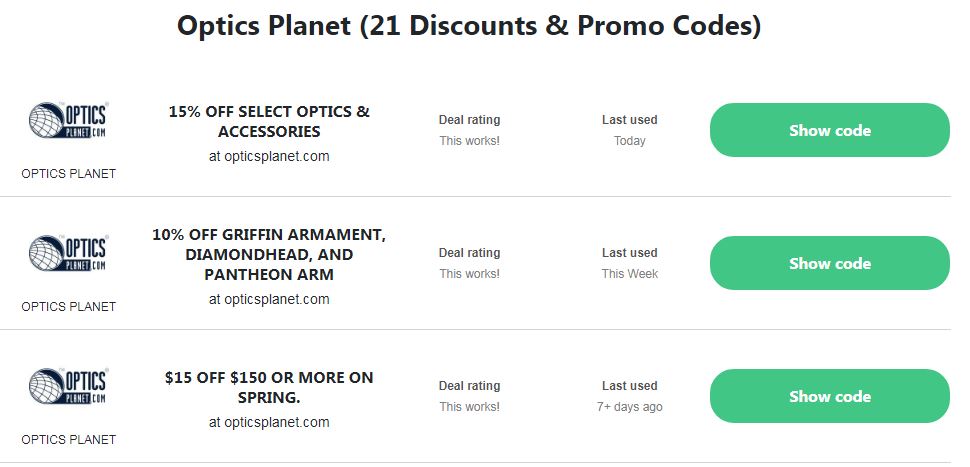This screenshot has height=467, width=970.
Task: Click the Optics Planet store name under second logo
Action: tap(68, 307)
